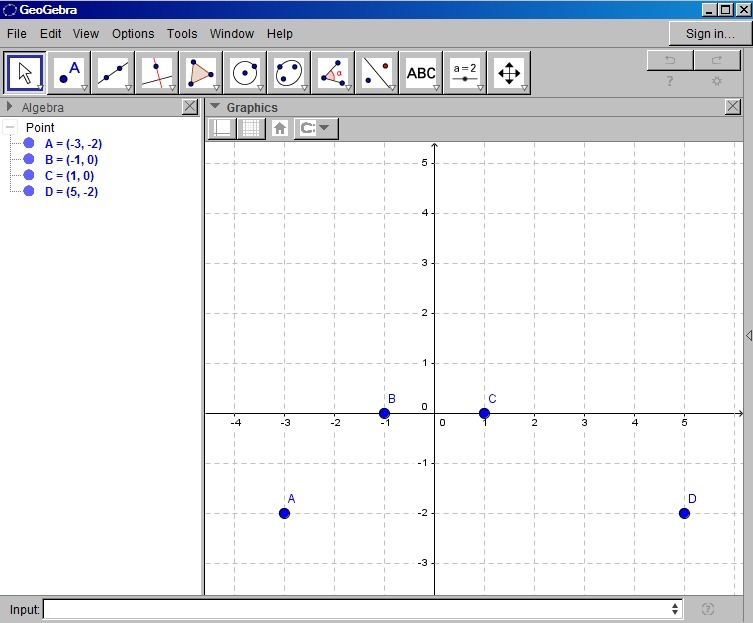Click the Sign in button
Image resolution: width=753 pixels, height=623 pixels.
pos(709,34)
